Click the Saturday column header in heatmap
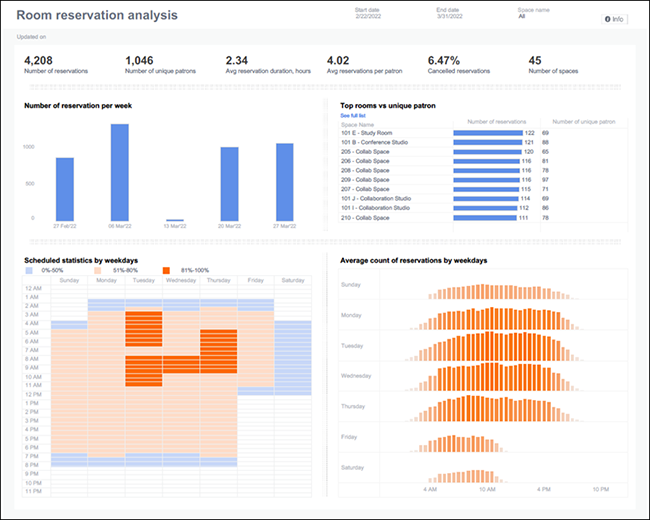Screen dimensions: 650x520 293,280
